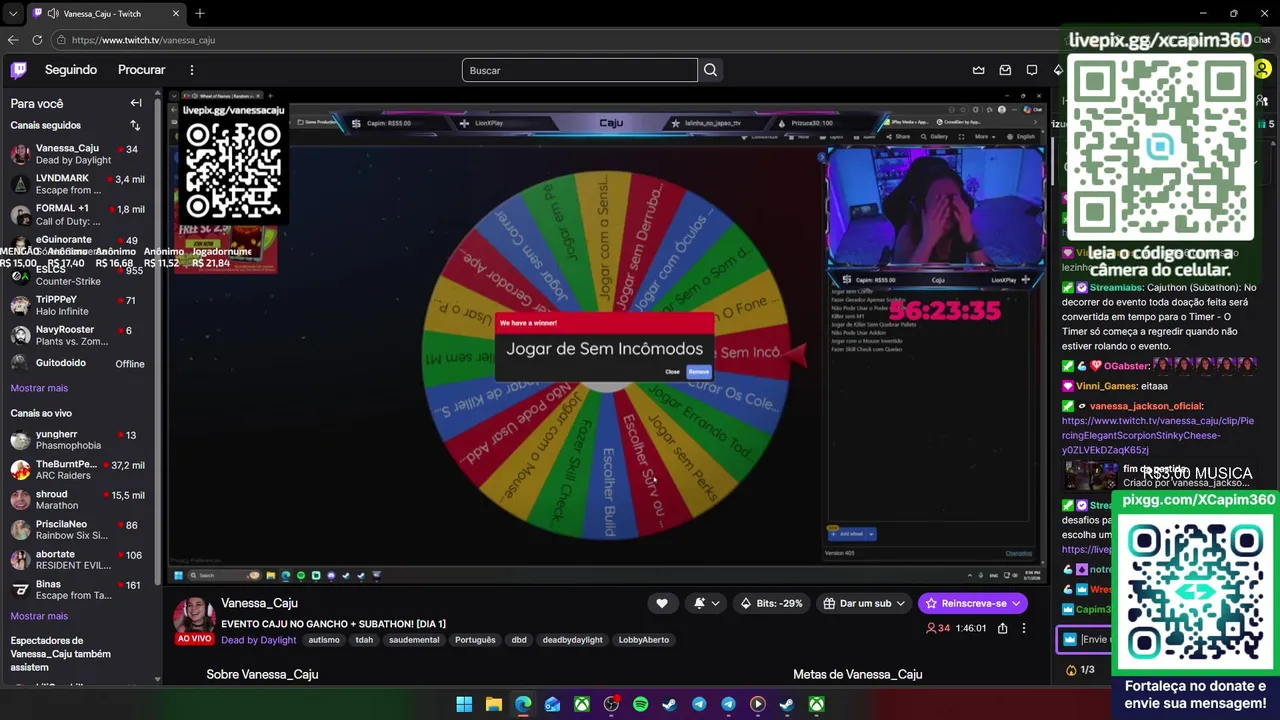Viewport: 1280px width, 720px height.
Task: Open Spotify from the taskbar
Action: pos(640,704)
